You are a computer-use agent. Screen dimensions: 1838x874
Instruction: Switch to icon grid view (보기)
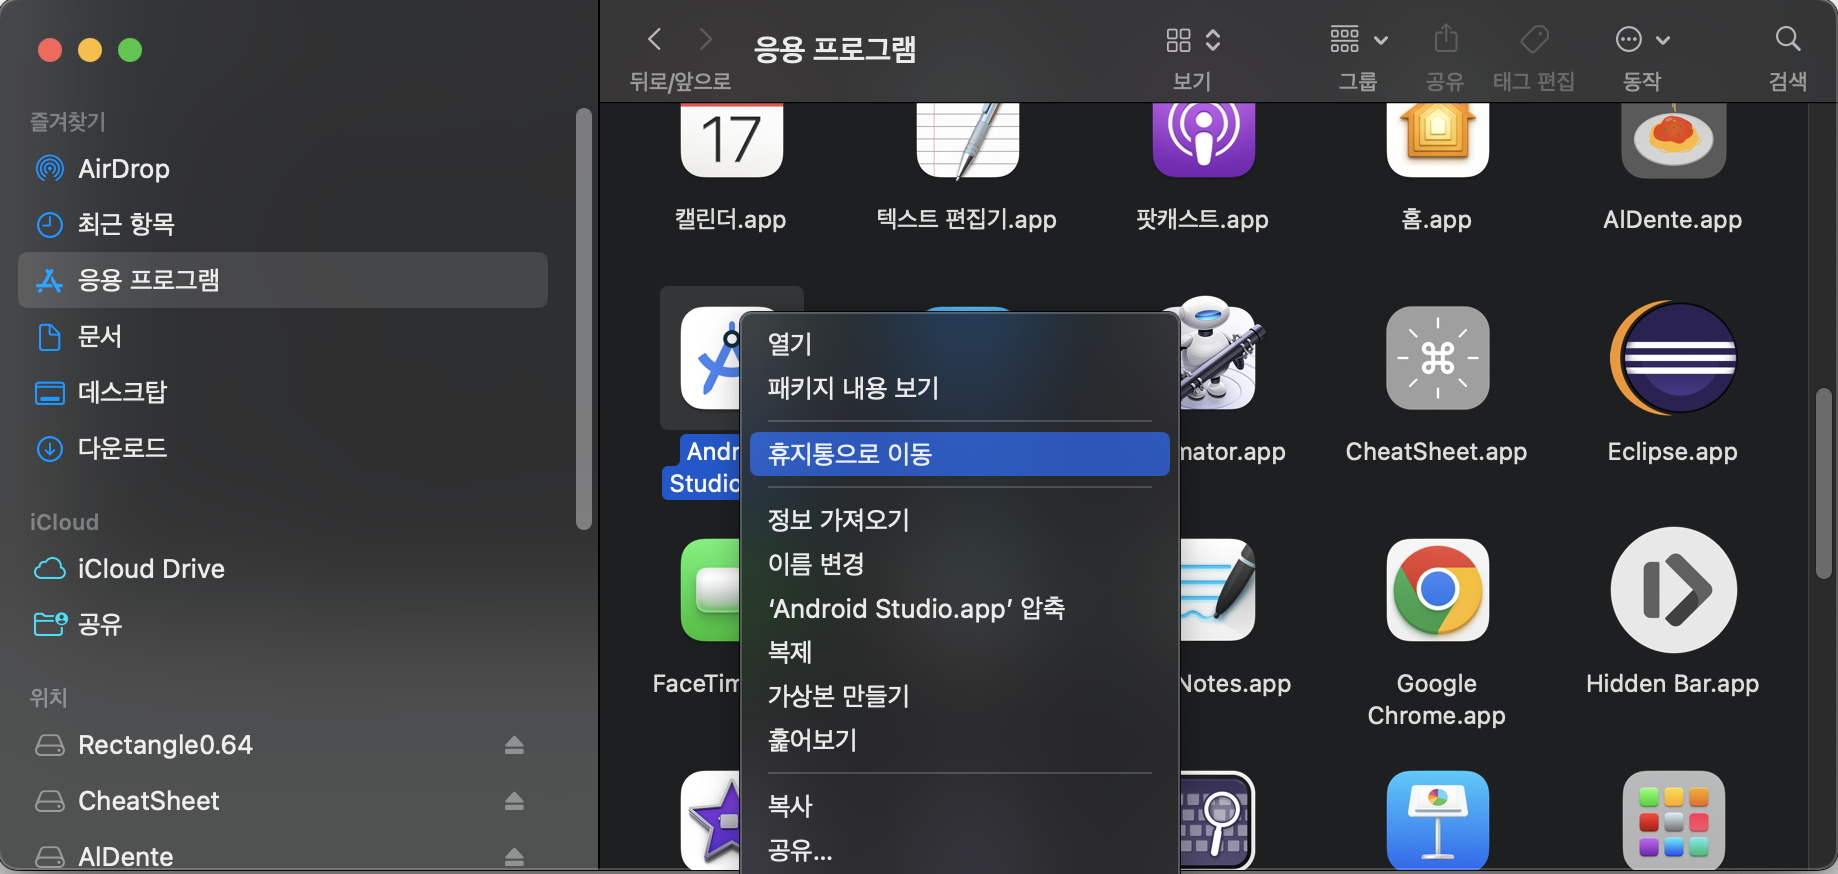[x=1179, y=40]
